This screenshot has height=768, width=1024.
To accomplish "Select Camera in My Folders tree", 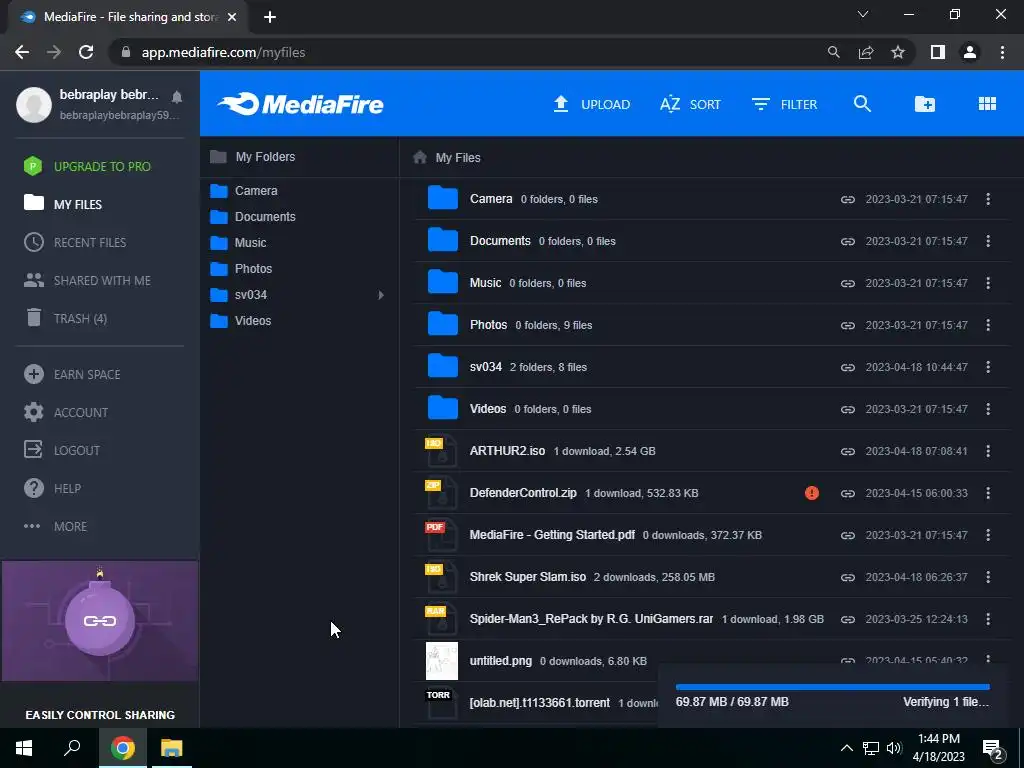I will point(244,191).
